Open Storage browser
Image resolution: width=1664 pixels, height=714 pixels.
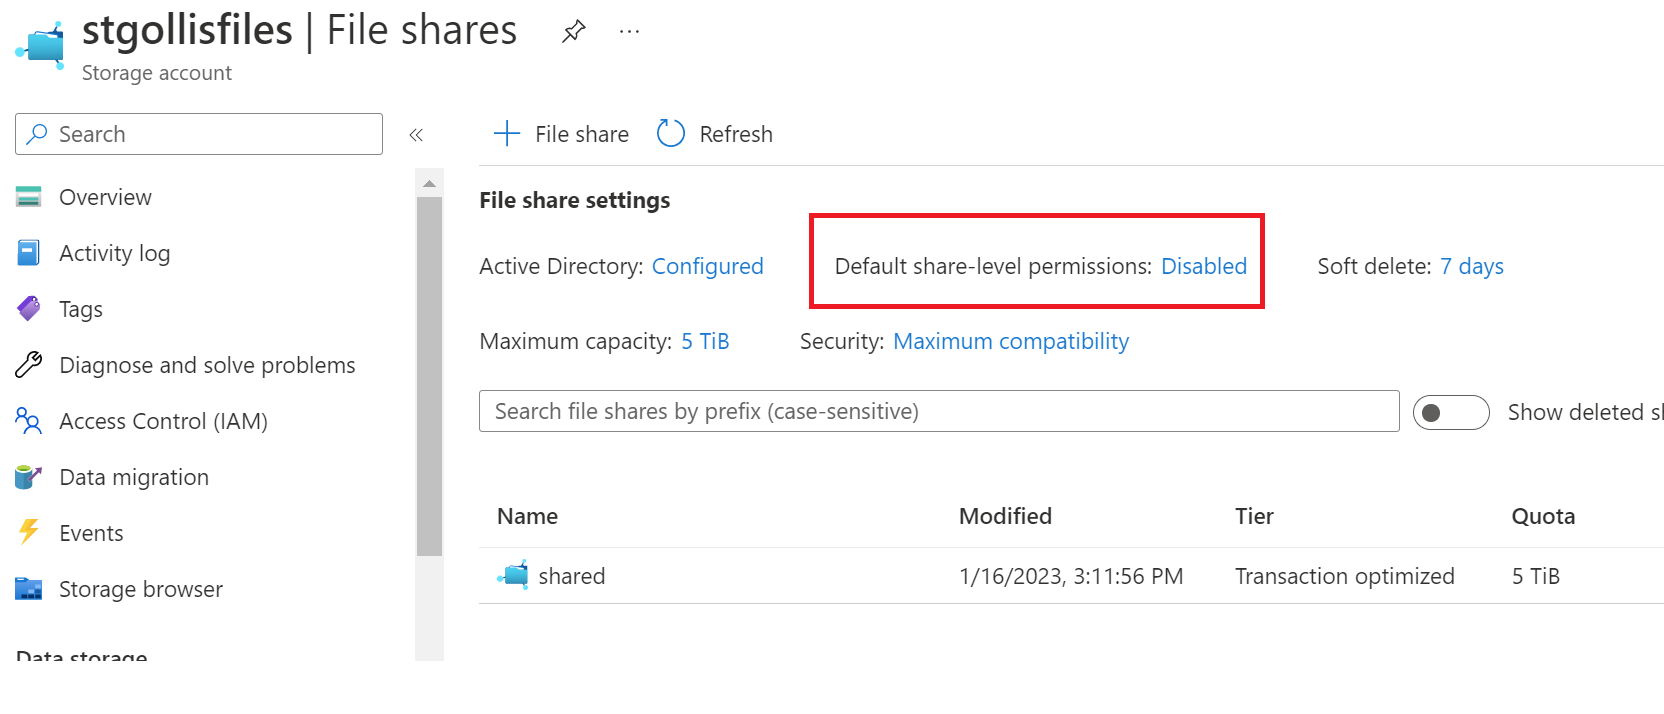click(x=140, y=589)
